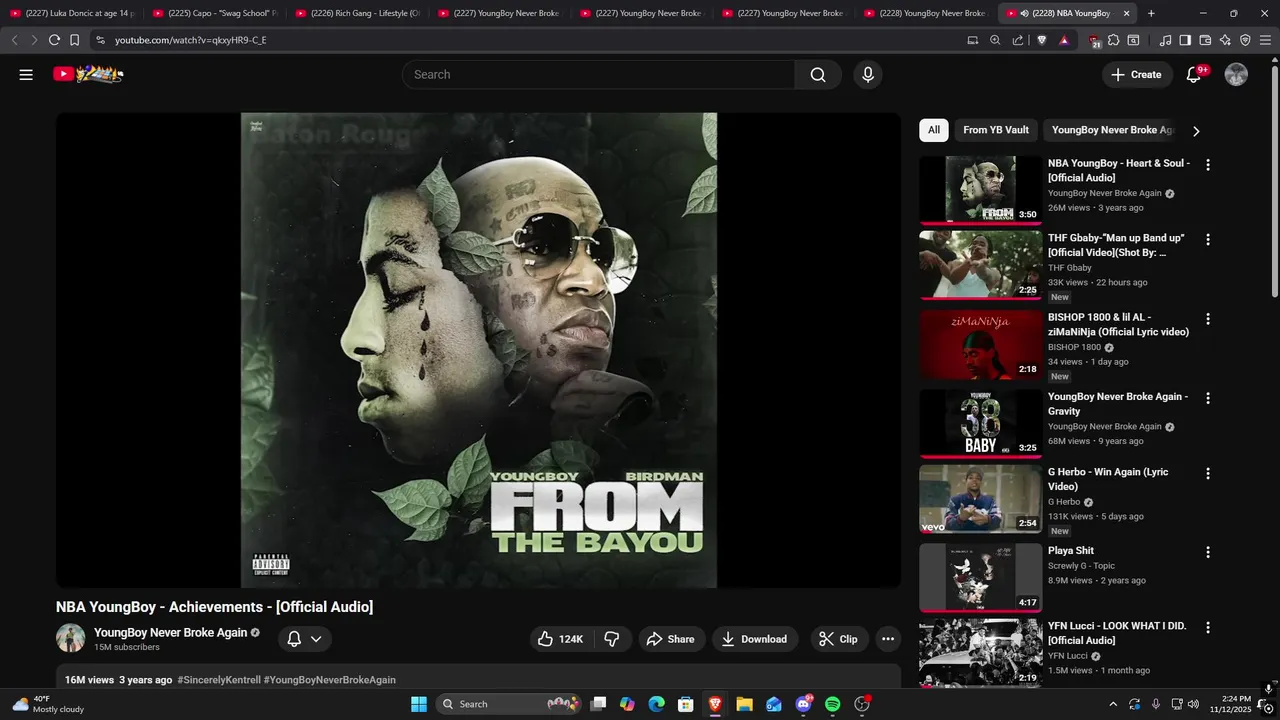Open Brave Leo AI sparkle icon

(x=1225, y=40)
